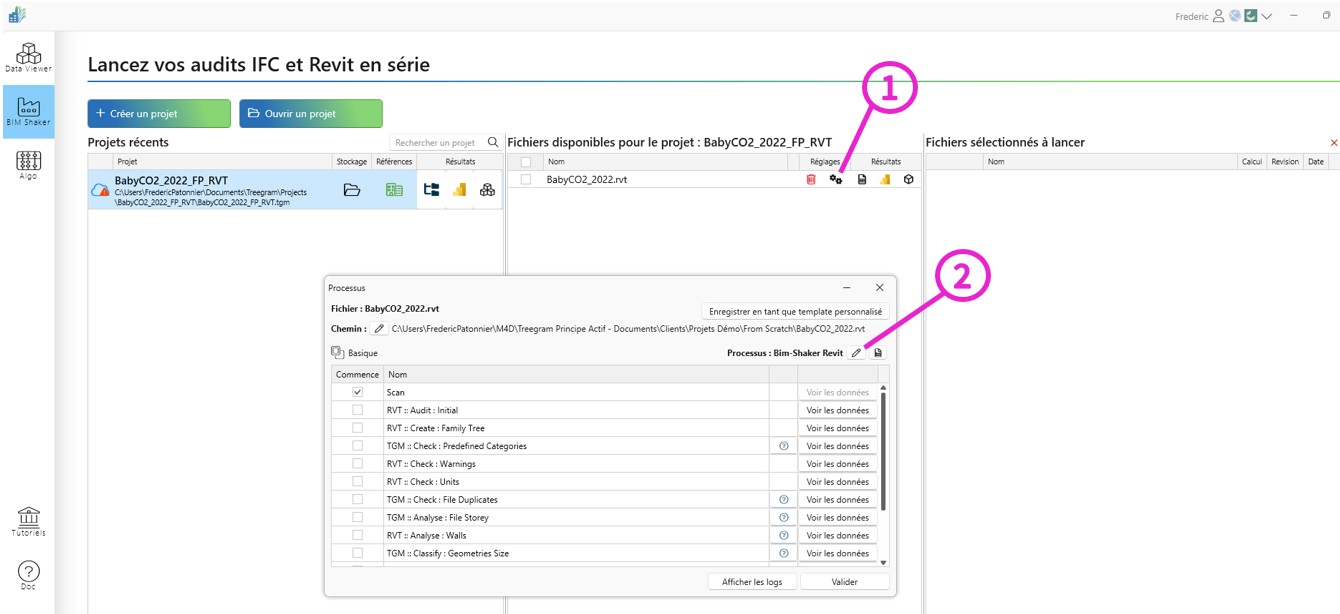Click the red trash icon for BabyCO2_2022.rvt

tap(811, 179)
